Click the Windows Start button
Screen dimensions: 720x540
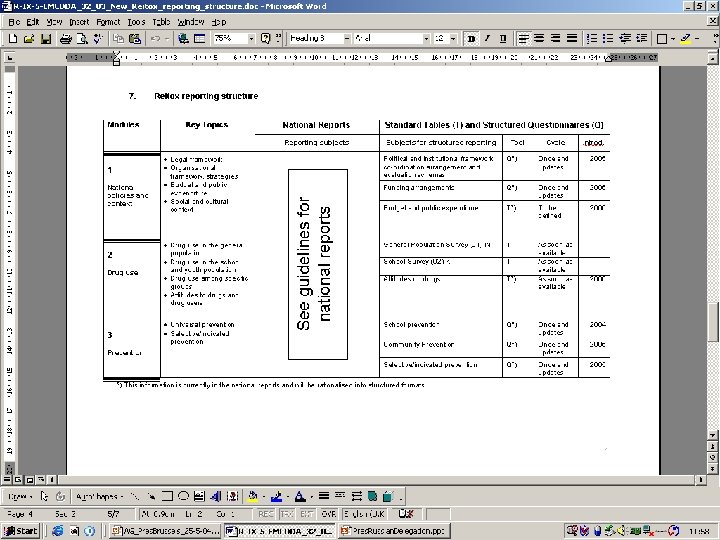pyautogui.click(x=21, y=531)
